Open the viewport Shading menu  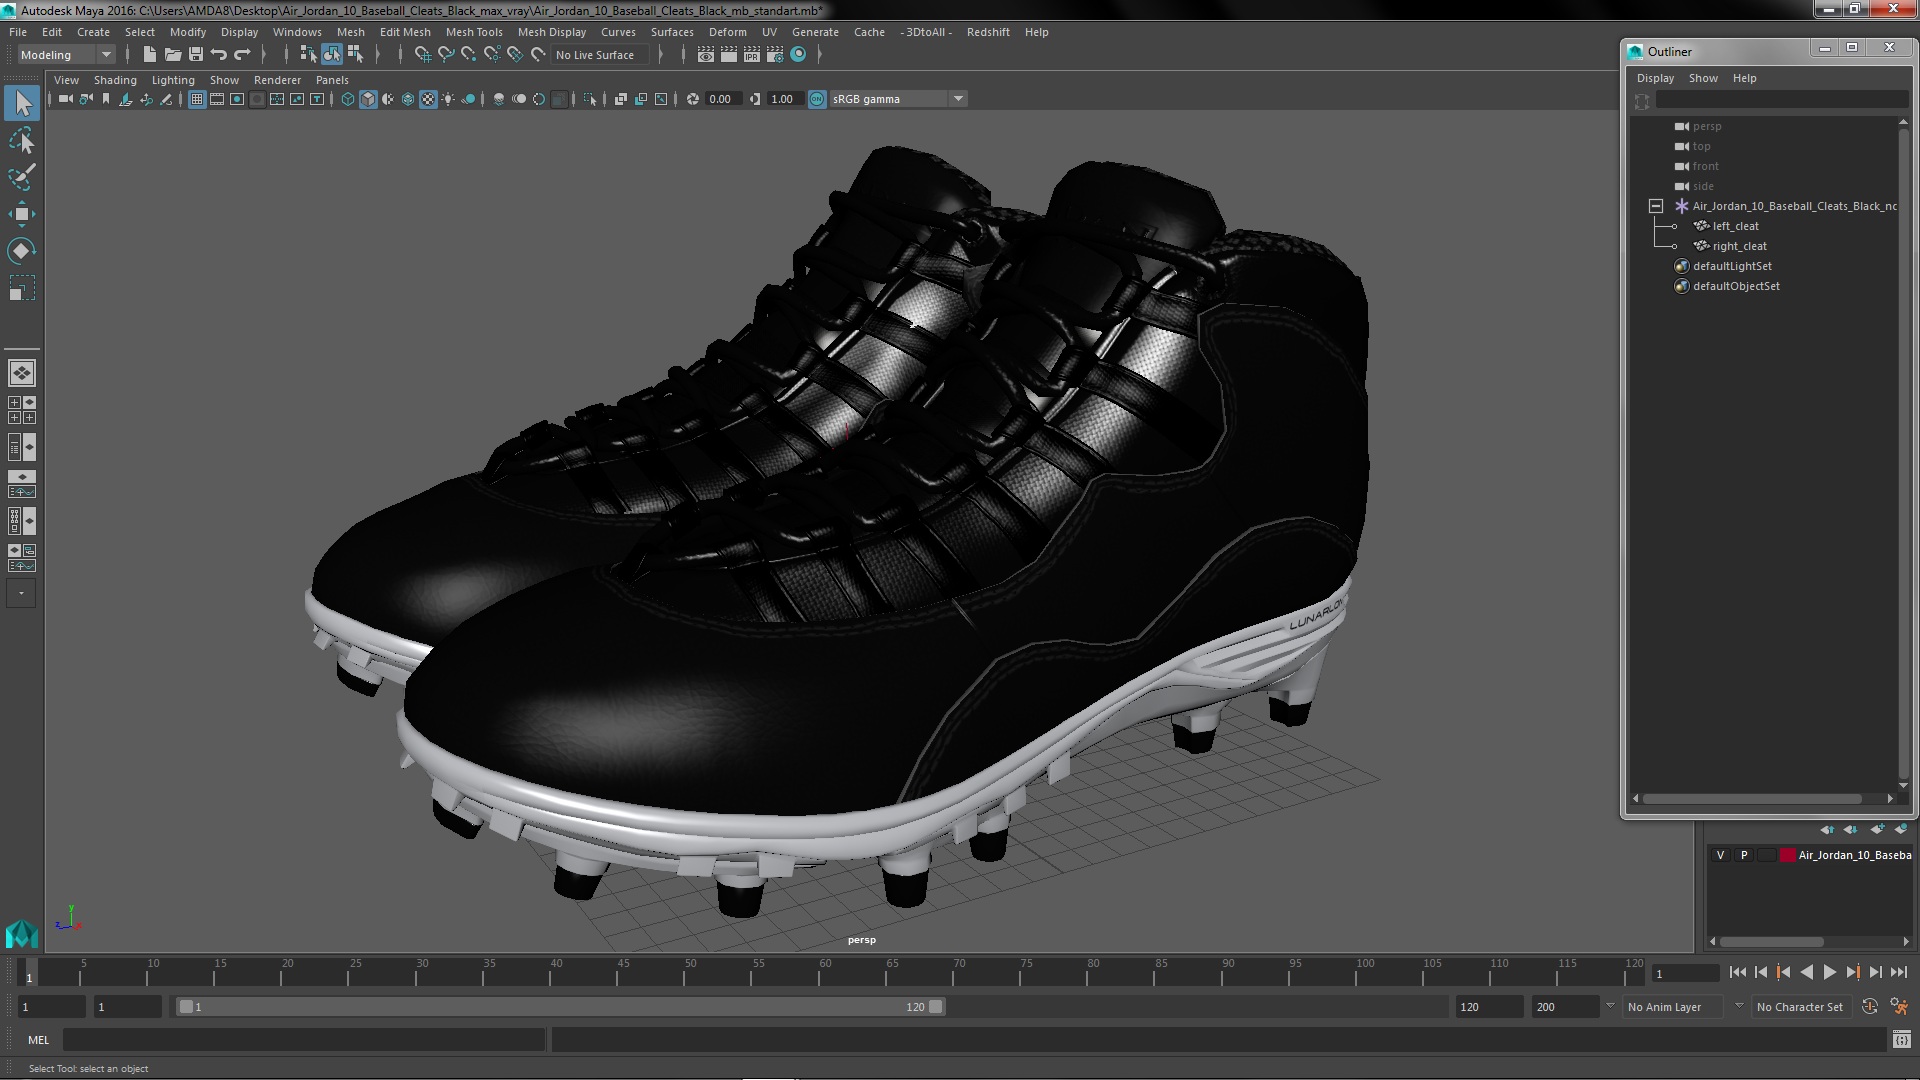[x=115, y=80]
